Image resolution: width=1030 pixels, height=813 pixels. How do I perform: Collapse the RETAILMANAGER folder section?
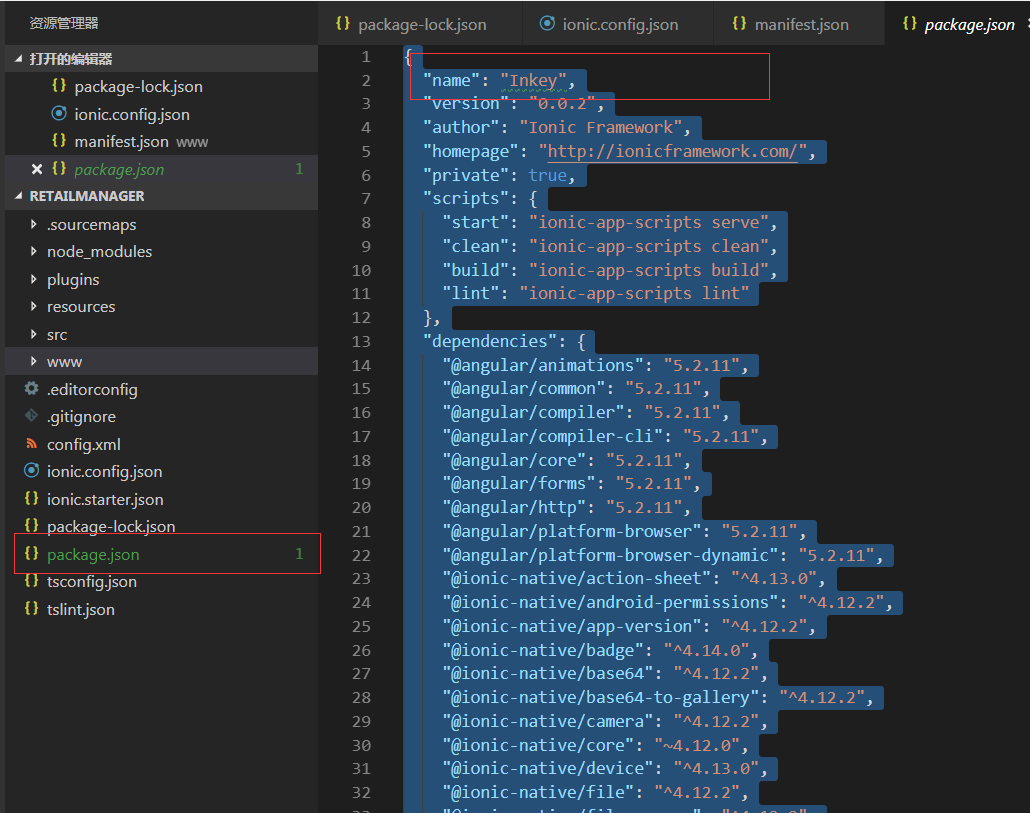pyautogui.click(x=18, y=196)
